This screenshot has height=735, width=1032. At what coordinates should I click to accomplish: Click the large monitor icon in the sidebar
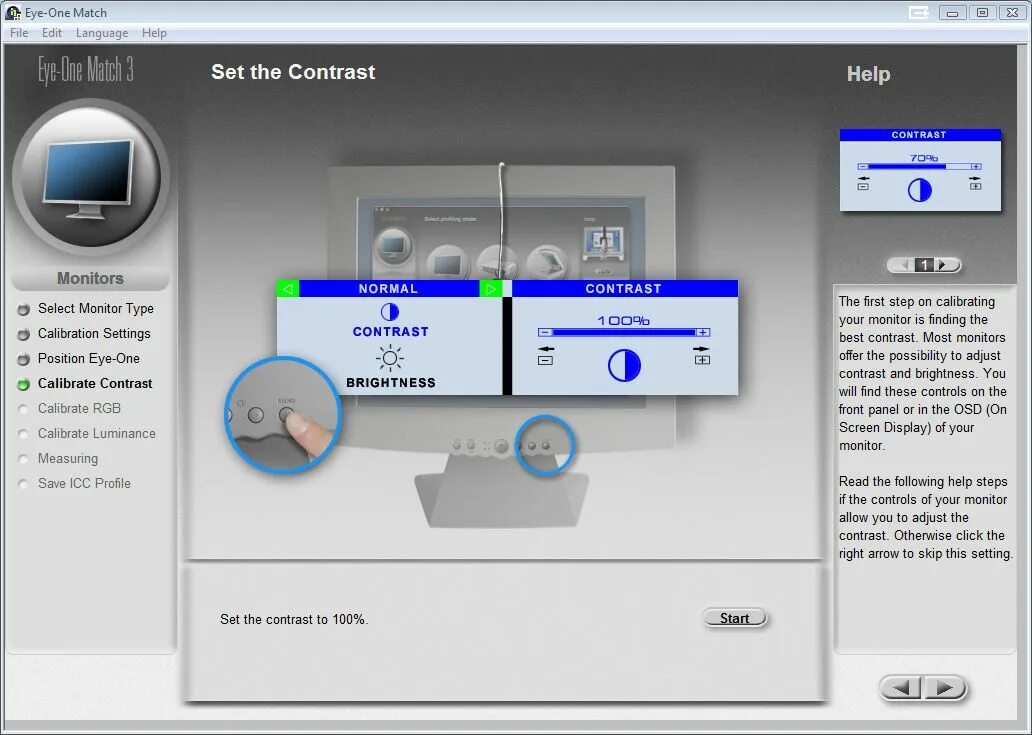90,177
